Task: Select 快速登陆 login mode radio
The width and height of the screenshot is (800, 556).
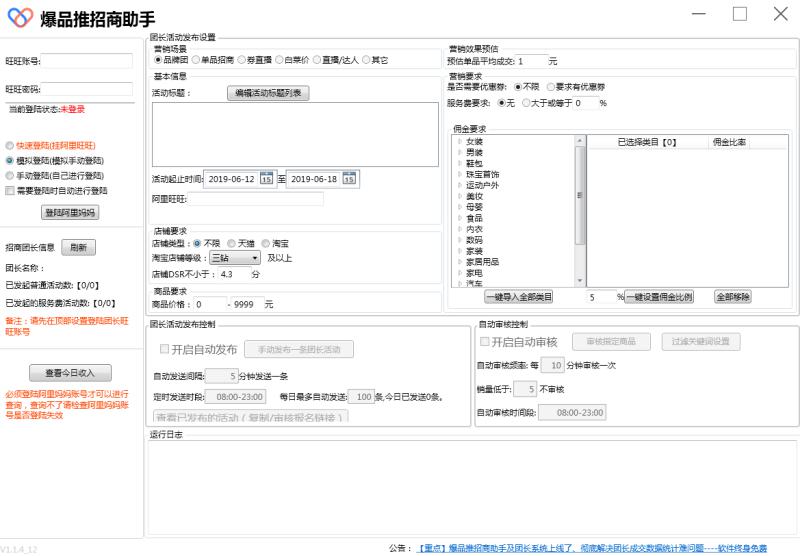Action: (x=10, y=145)
